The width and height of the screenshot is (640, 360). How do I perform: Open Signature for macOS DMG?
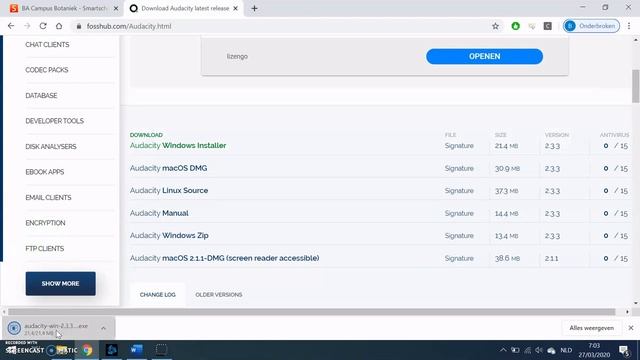[x=459, y=168]
